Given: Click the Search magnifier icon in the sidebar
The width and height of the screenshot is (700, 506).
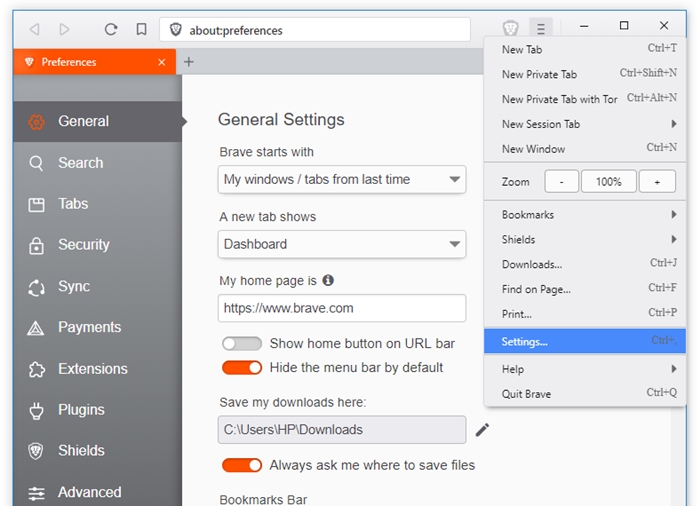Looking at the screenshot, I should [36, 163].
